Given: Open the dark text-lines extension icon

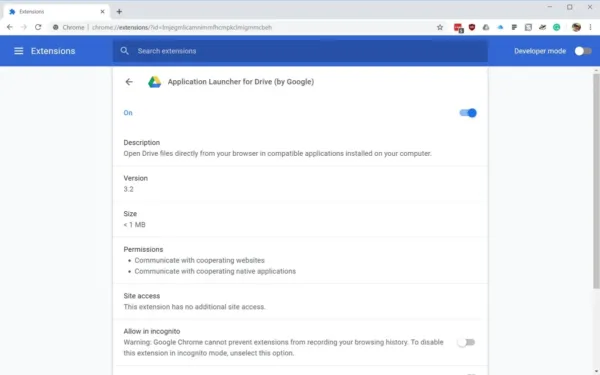Looking at the screenshot, I should point(514,27).
